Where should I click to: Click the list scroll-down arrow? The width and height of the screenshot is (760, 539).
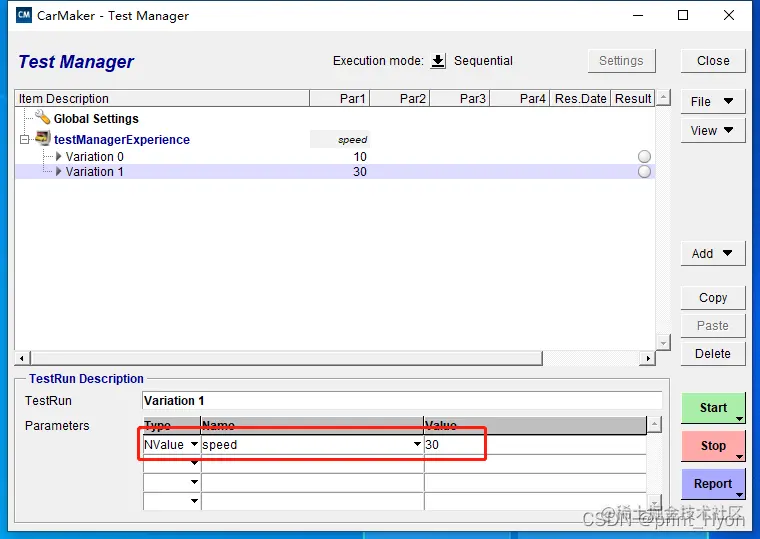[x=663, y=343]
